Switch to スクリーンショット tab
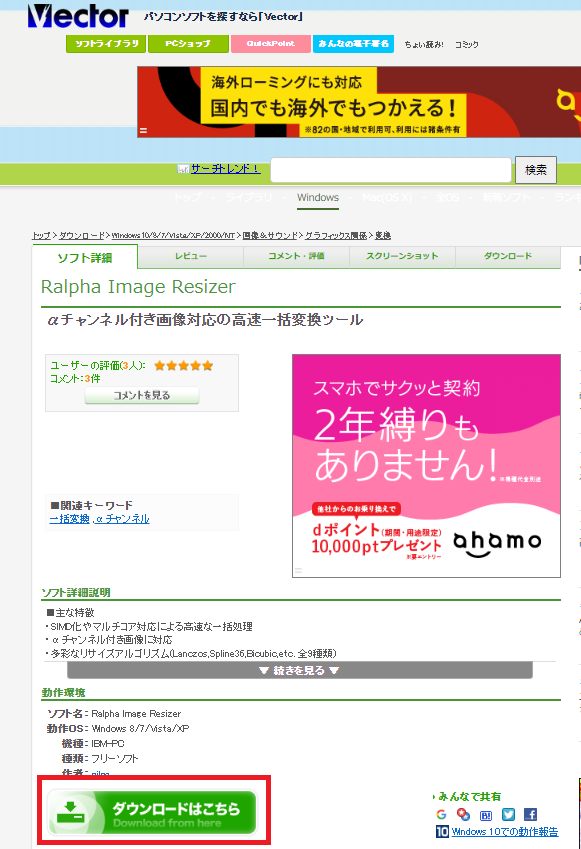 click(x=402, y=256)
